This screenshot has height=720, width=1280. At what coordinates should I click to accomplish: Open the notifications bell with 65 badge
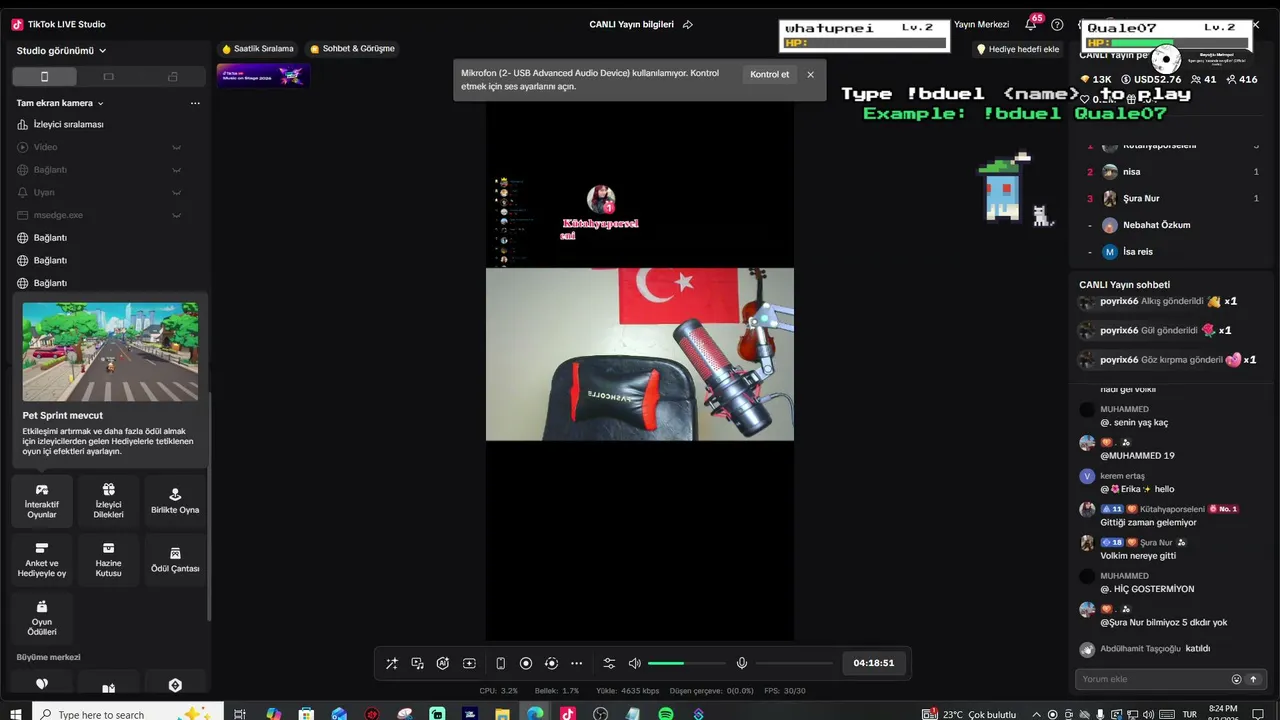coord(1031,24)
